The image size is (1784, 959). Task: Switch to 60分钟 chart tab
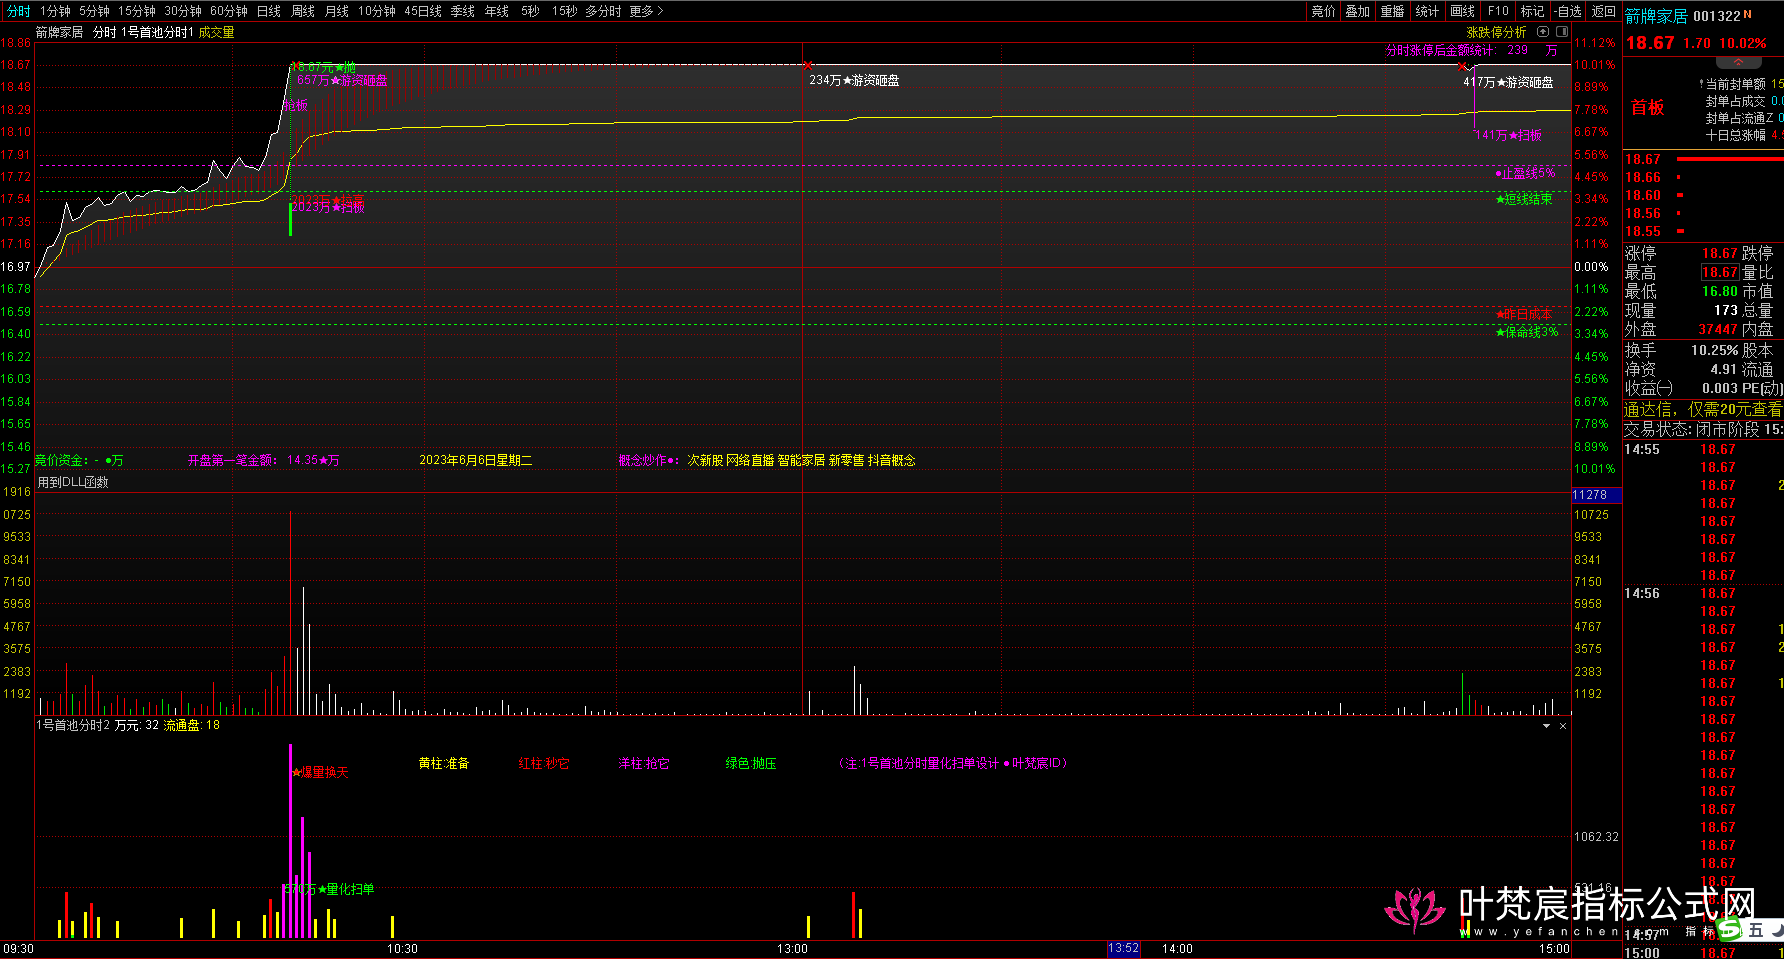click(x=229, y=11)
